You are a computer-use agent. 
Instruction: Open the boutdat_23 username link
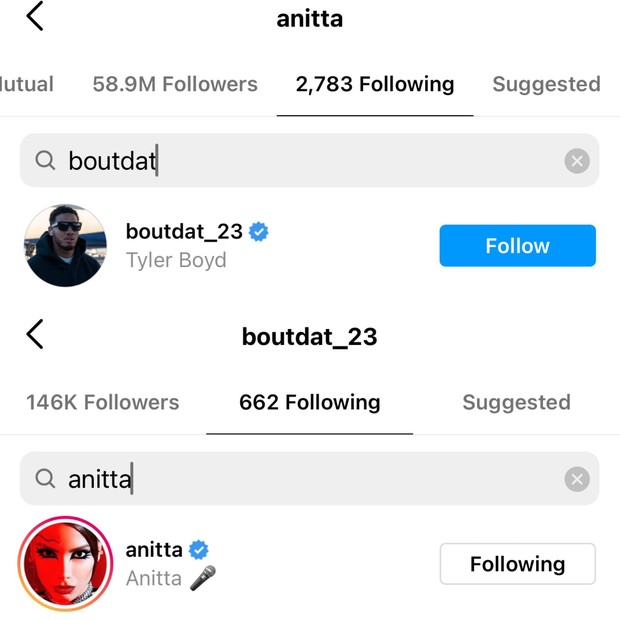[x=184, y=232]
